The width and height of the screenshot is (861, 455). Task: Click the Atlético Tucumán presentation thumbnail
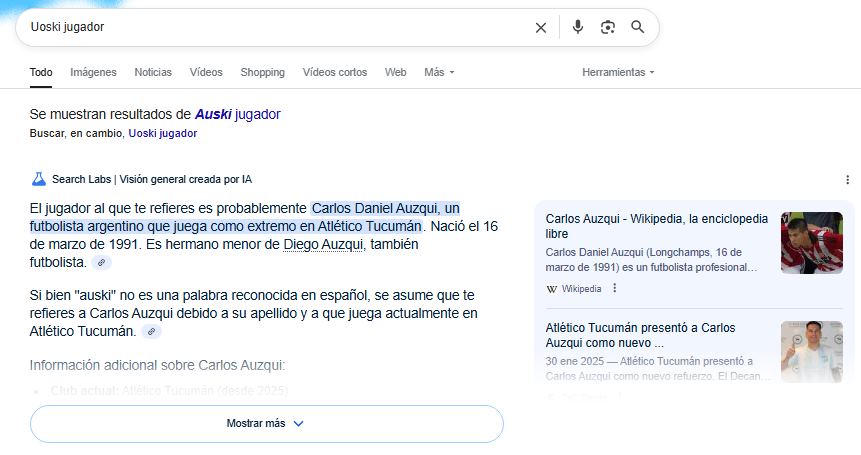(812, 352)
